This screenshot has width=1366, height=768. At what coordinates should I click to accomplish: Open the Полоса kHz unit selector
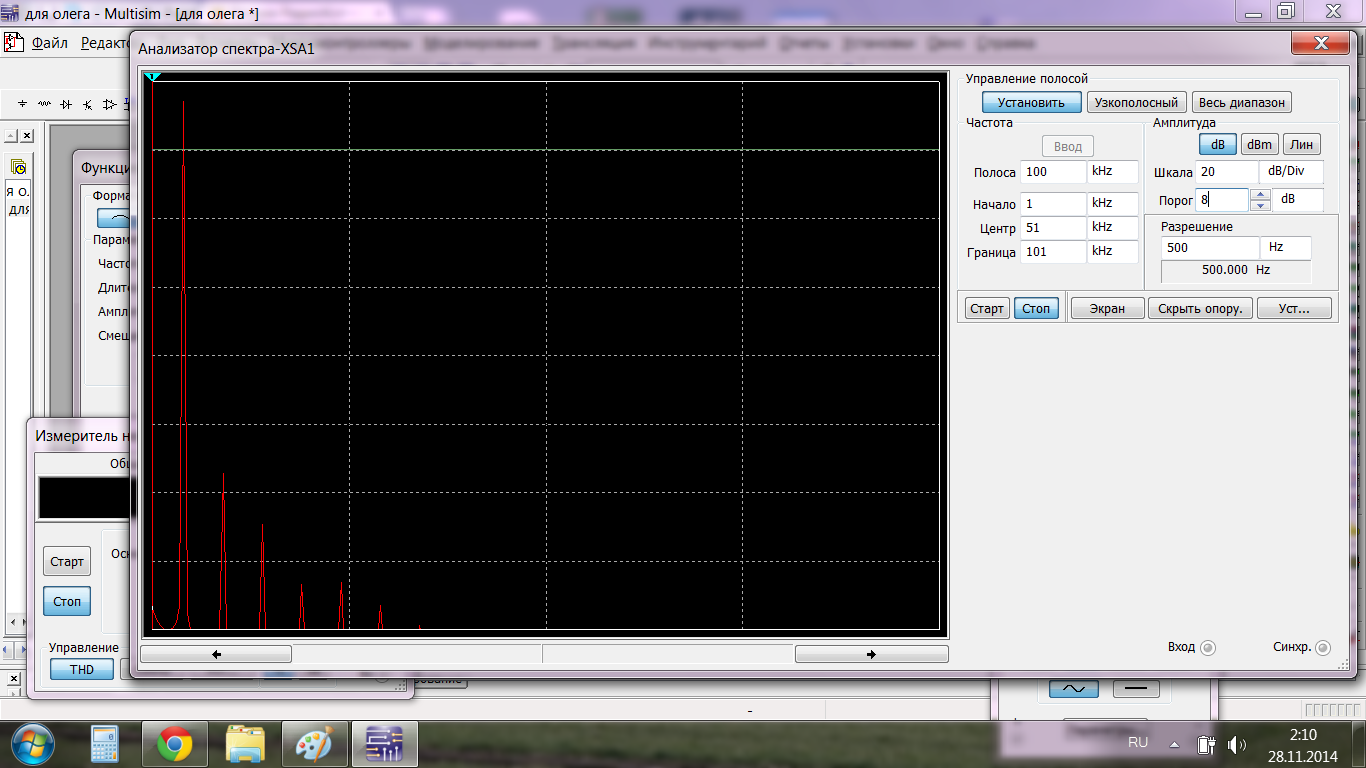pos(1113,172)
